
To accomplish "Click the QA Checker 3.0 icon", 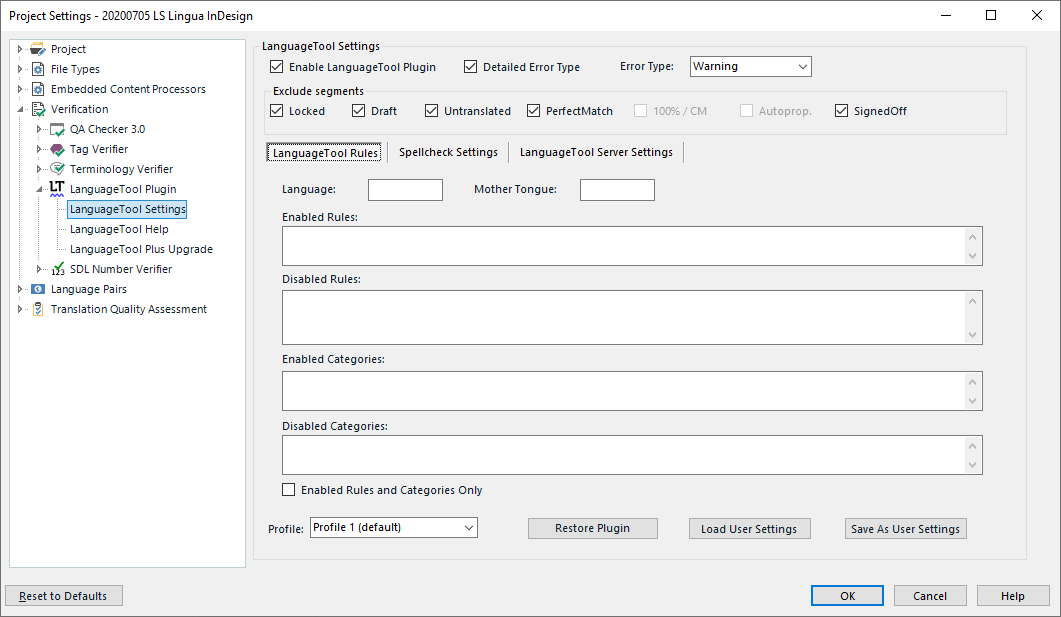I will click(58, 129).
